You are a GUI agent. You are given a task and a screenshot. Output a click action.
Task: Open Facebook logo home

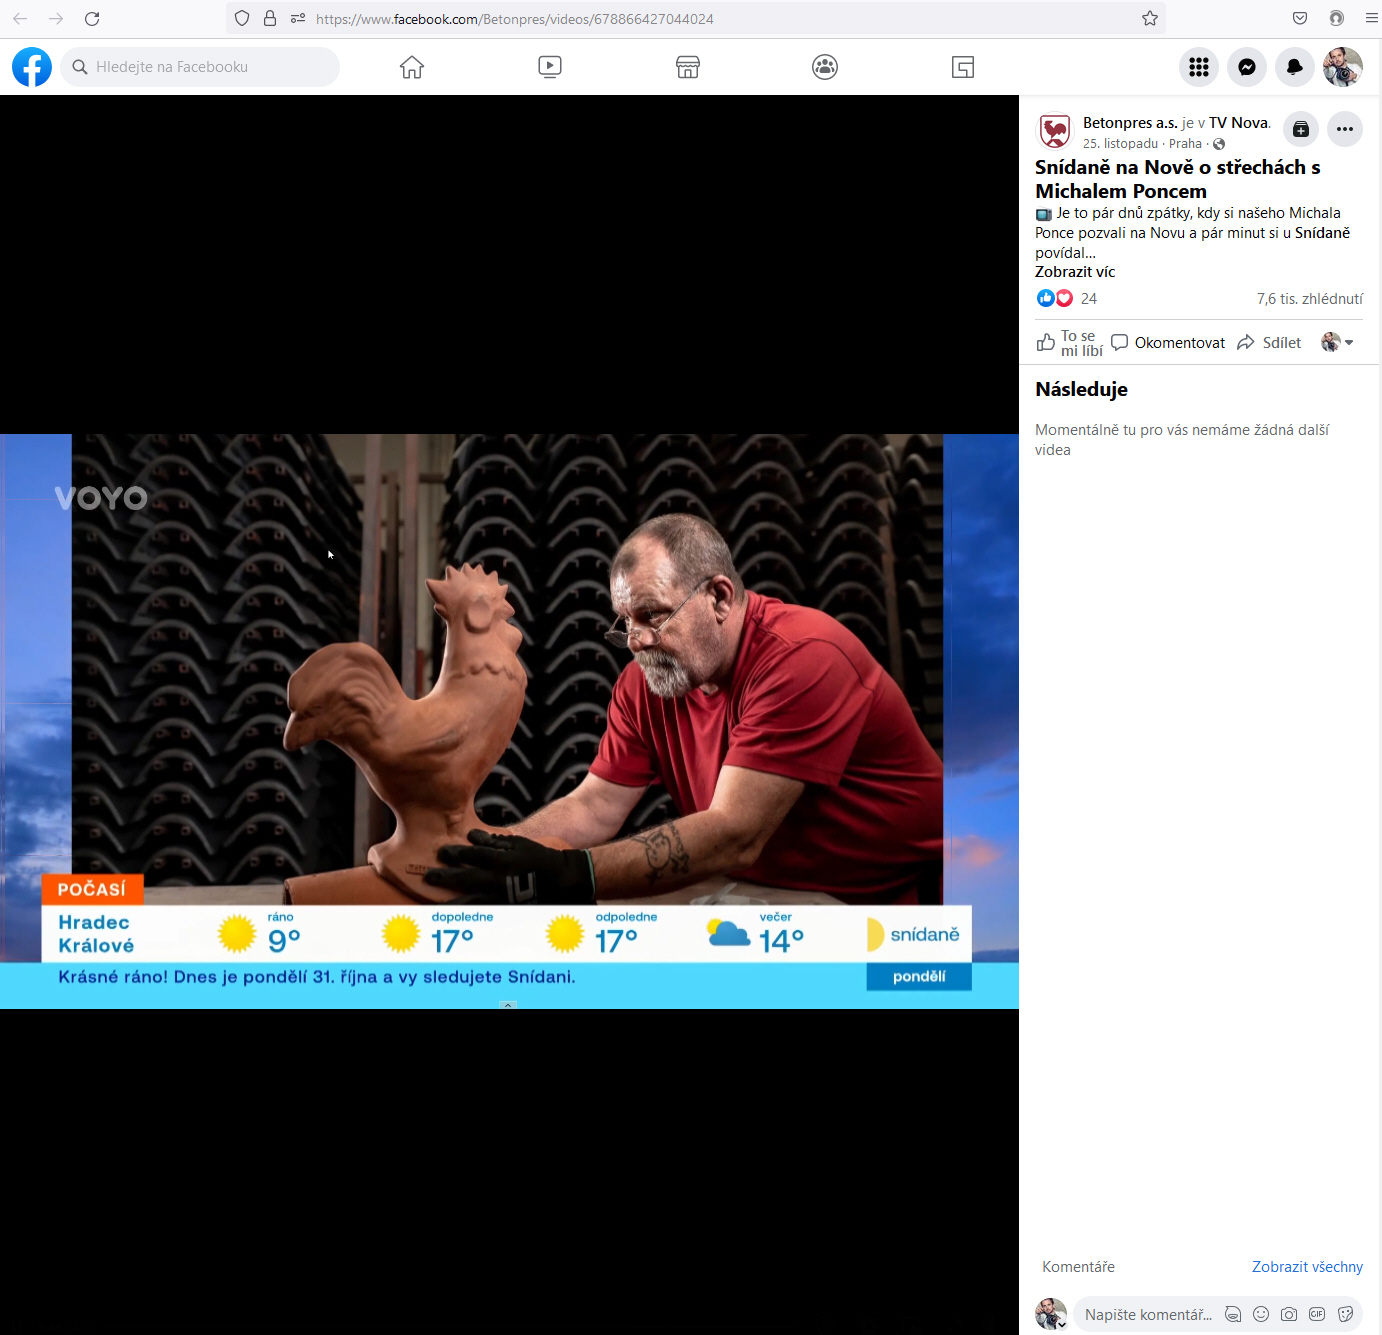[x=32, y=67]
